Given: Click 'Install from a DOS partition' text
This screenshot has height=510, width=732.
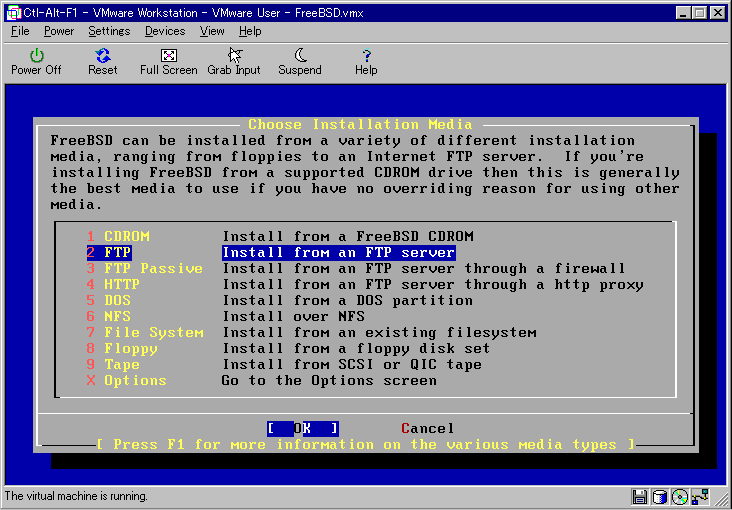Looking at the screenshot, I should (x=348, y=300).
